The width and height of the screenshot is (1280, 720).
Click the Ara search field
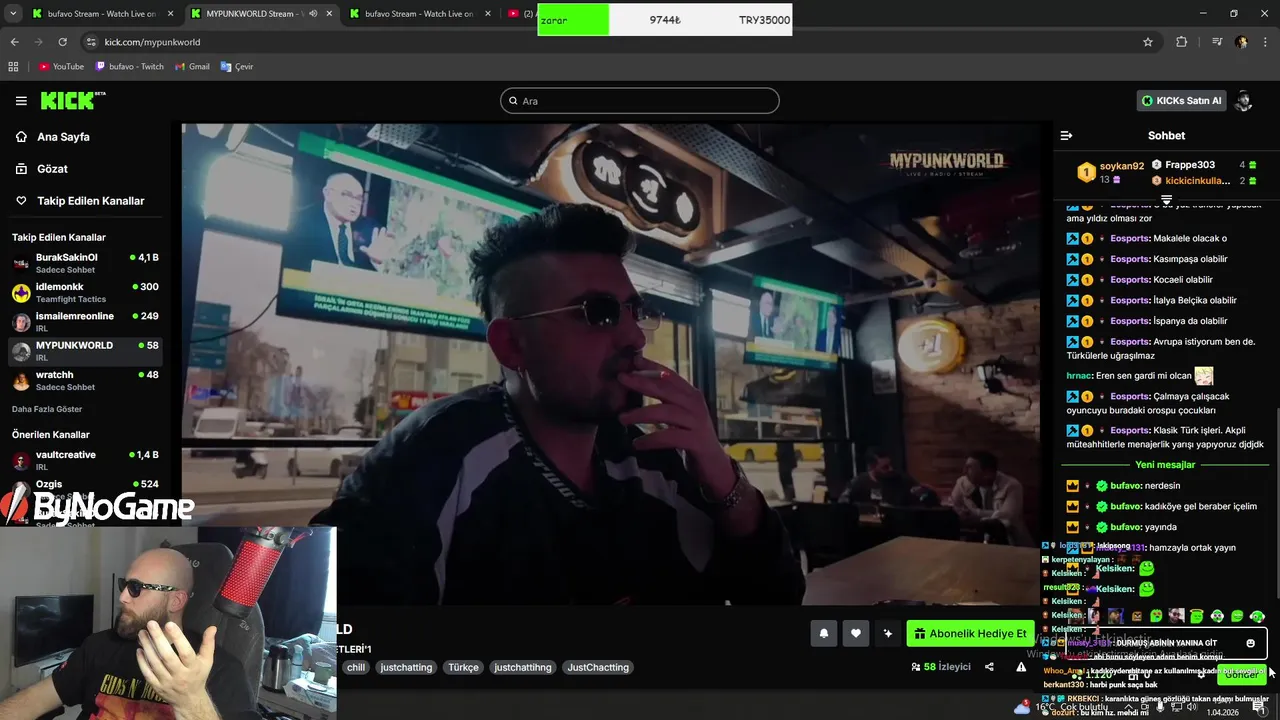point(640,101)
